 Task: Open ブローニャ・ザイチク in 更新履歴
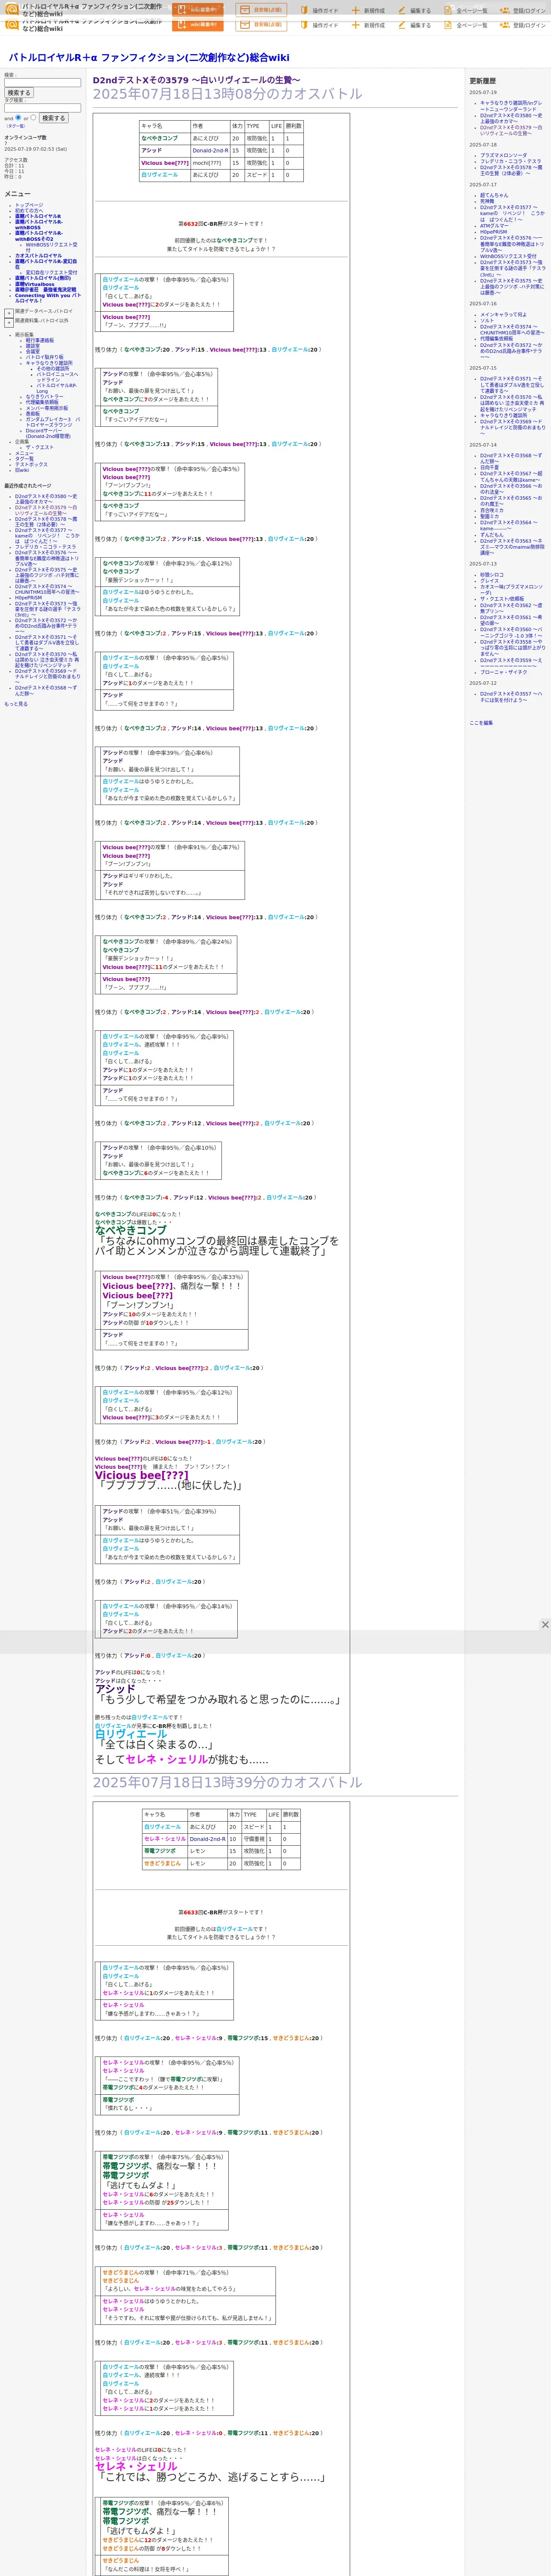coord(503,672)
